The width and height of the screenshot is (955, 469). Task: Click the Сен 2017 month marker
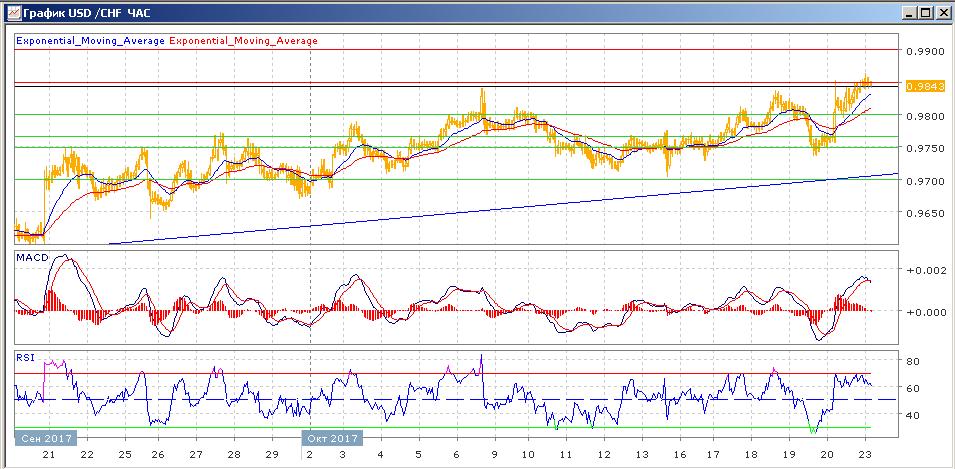[x=44, y=437]
